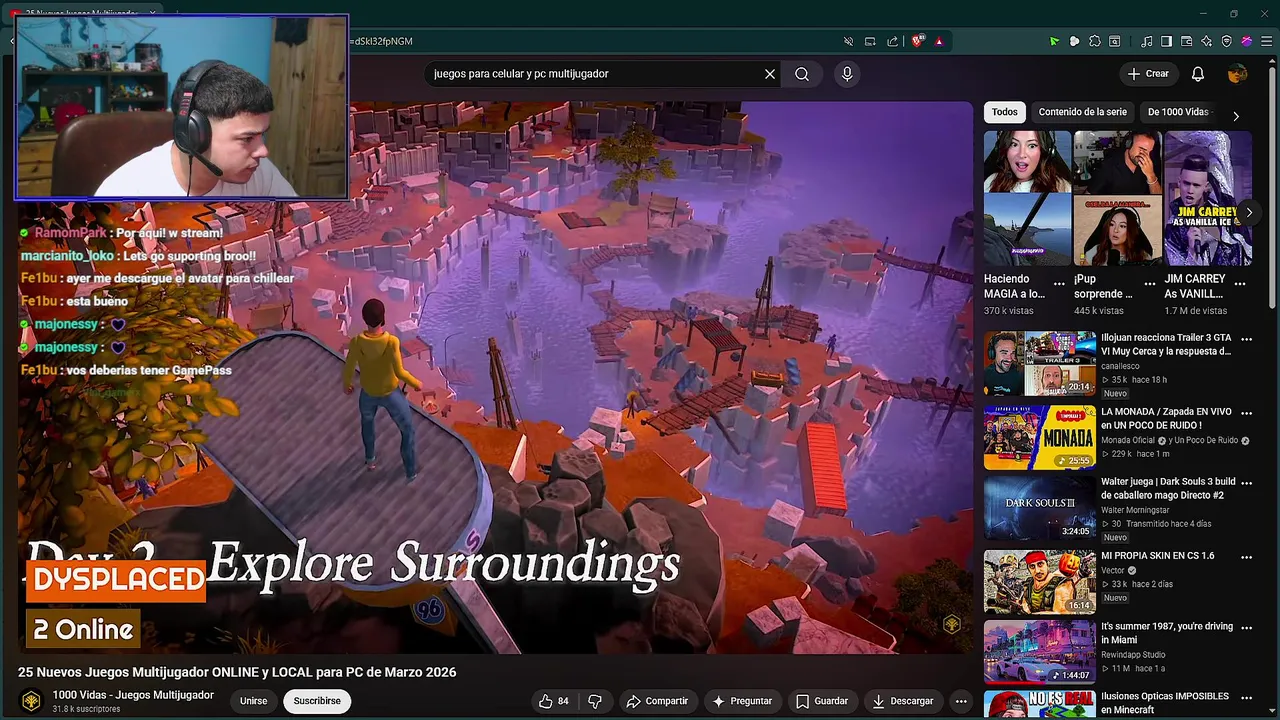Start voice search with the microphone
The height and width of the screenshot is (720, 1280).
point(847,74)
